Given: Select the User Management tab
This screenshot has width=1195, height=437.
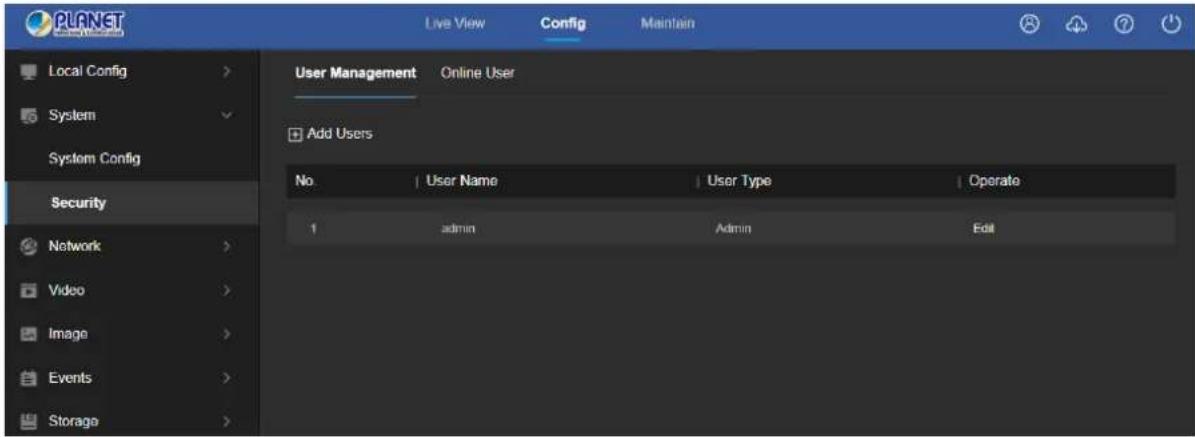Looking at the screenshot, I should [x=355, y=73].
